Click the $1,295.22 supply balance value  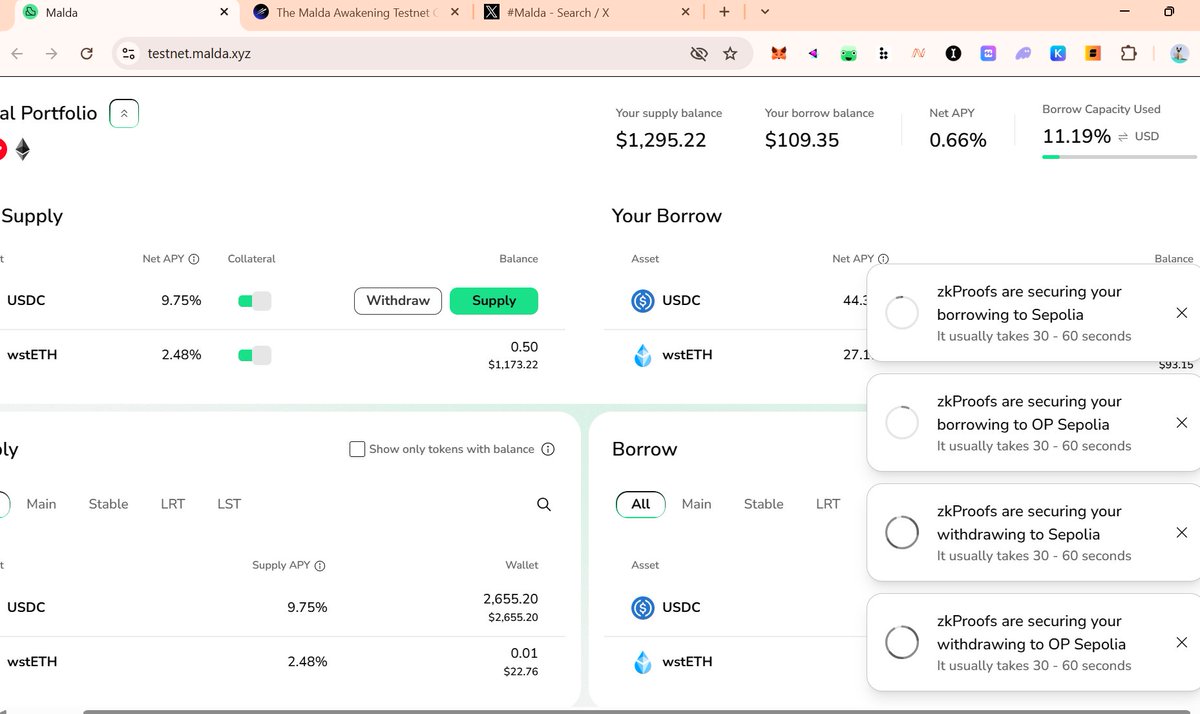pyautogui.click(x=661, y=140)
